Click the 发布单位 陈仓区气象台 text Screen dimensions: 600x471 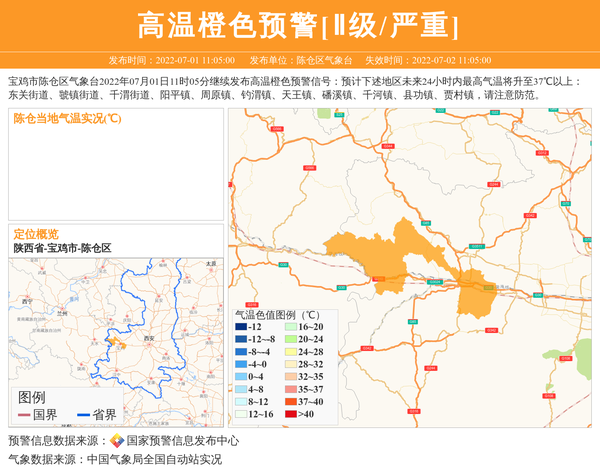point(300,60)
